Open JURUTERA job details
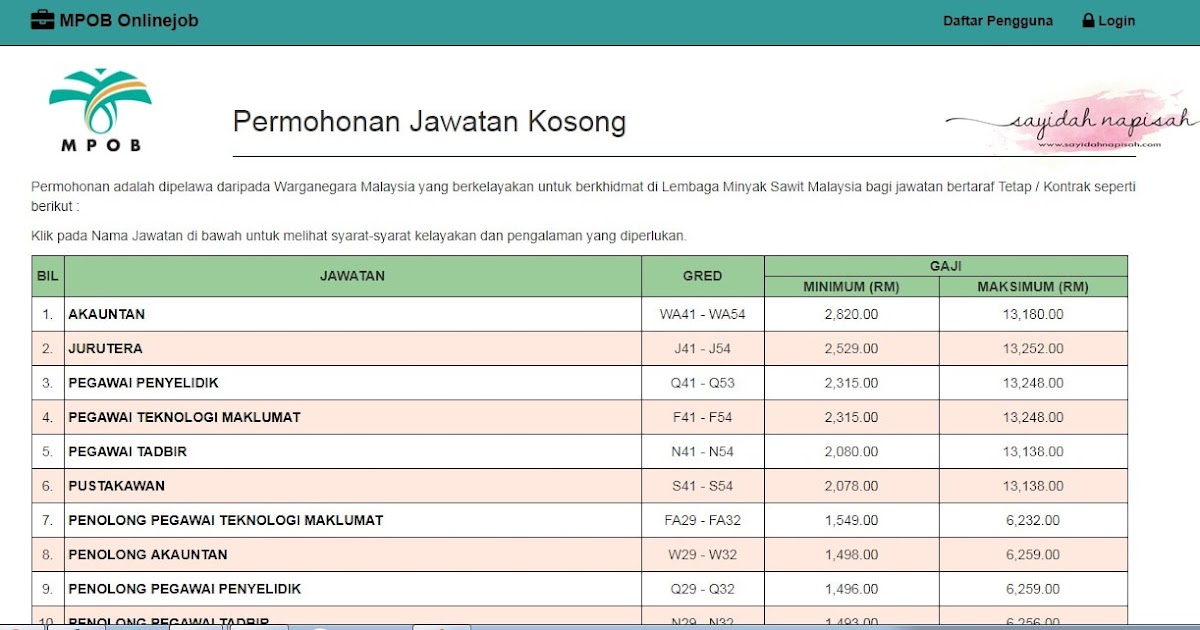This screenshot has width=1200, height=630. [x=105, y=349]
